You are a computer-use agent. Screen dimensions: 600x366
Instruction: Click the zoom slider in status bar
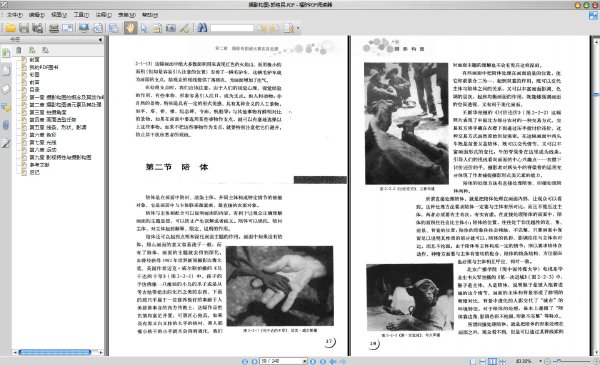(x=572, y=361)
